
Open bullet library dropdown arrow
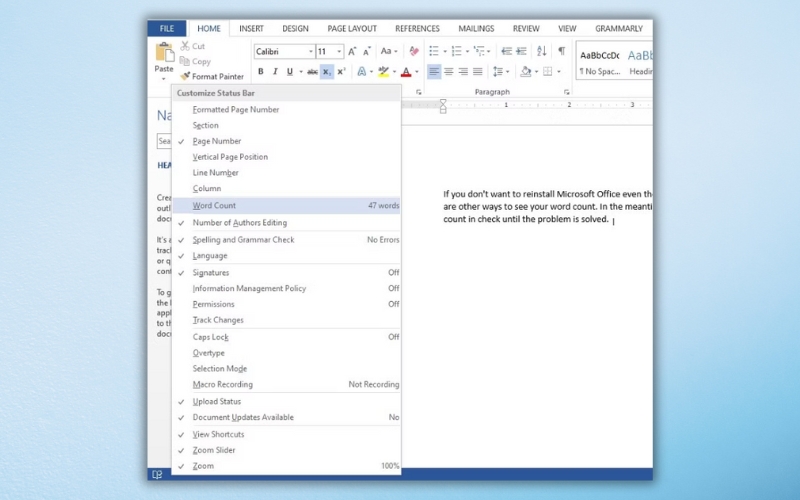[444, 51]
